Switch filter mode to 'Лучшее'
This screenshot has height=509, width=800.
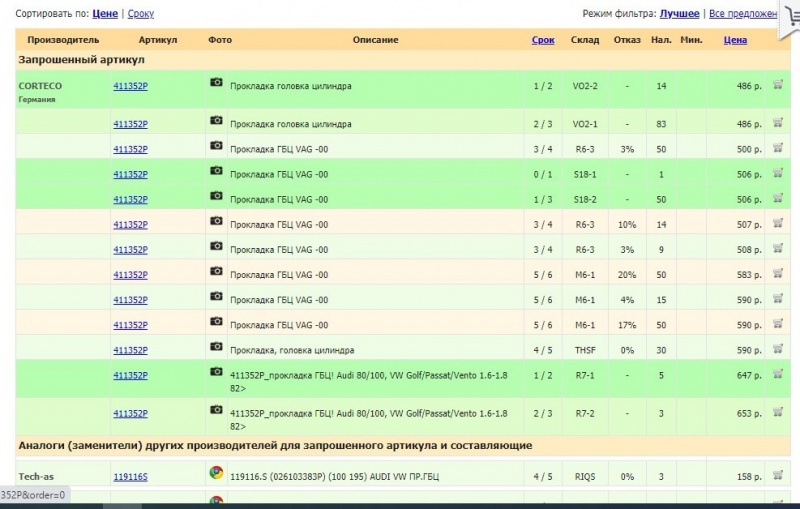click(680, 14)
